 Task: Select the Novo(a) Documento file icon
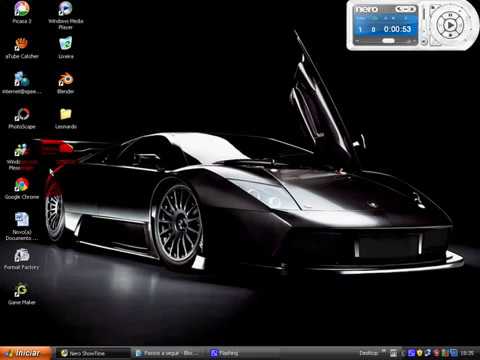[x=22, y=227]
